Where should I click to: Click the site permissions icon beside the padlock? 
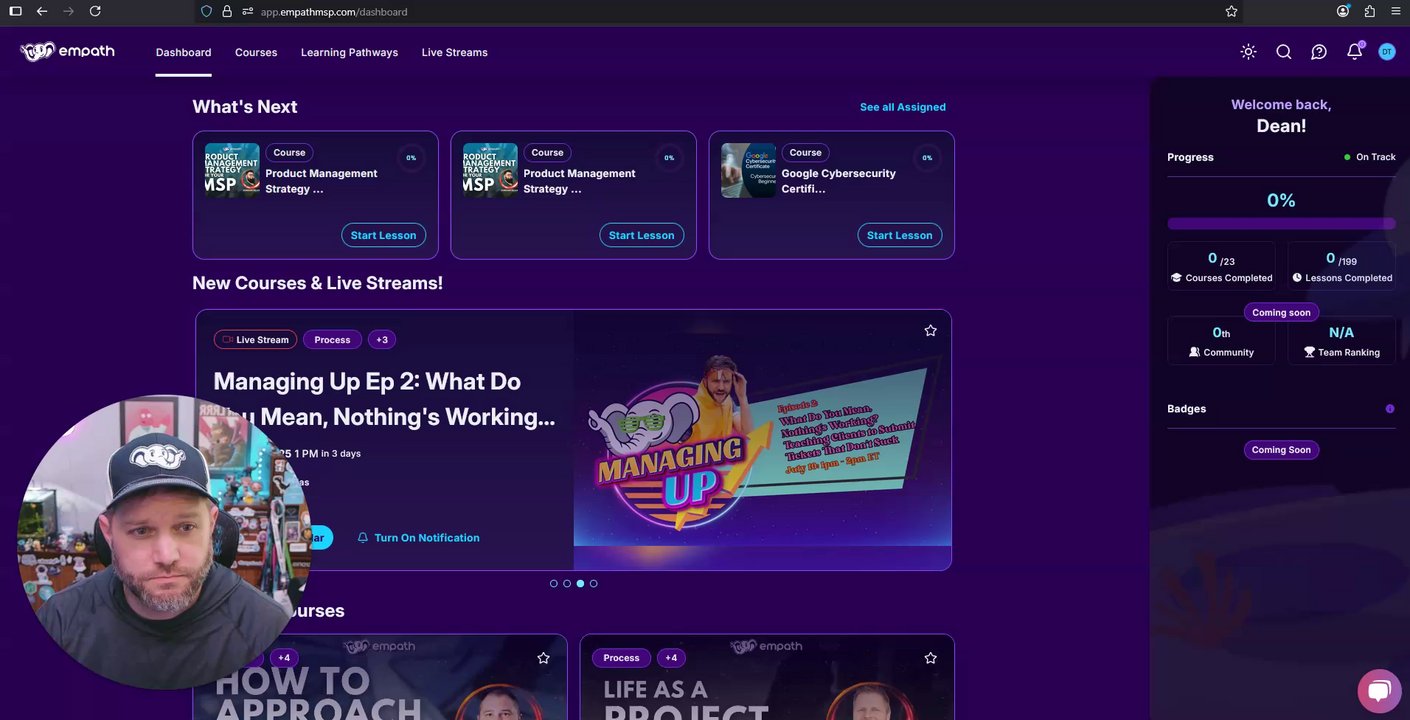click(247, 11)
